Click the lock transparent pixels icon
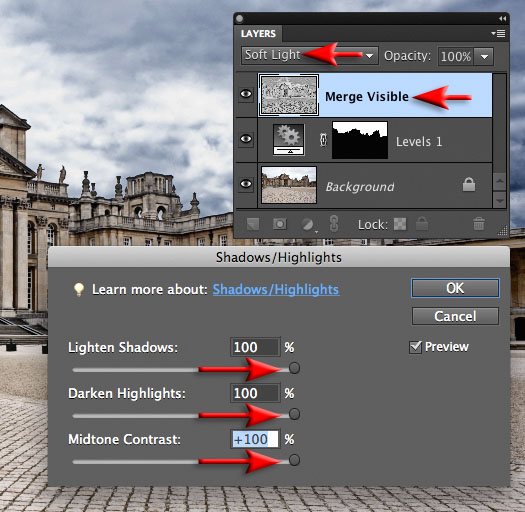 click(400, 224)
